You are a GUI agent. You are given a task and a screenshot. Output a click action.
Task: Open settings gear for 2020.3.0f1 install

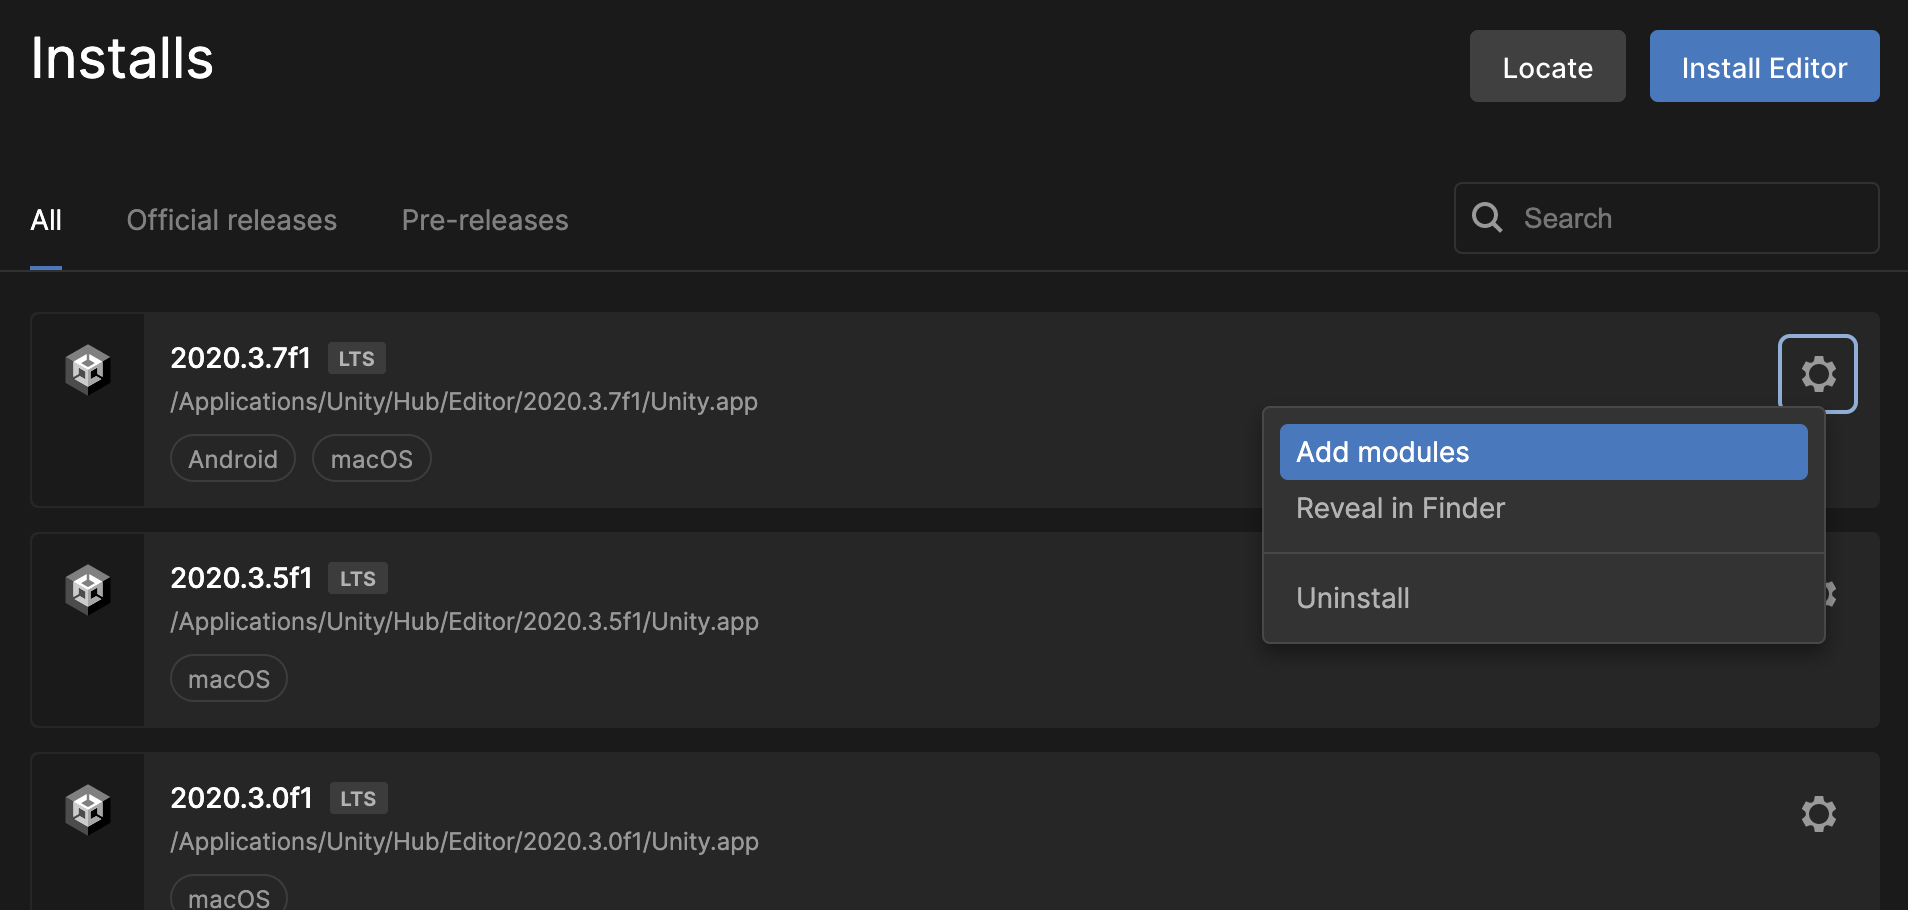pos(1818,814)
